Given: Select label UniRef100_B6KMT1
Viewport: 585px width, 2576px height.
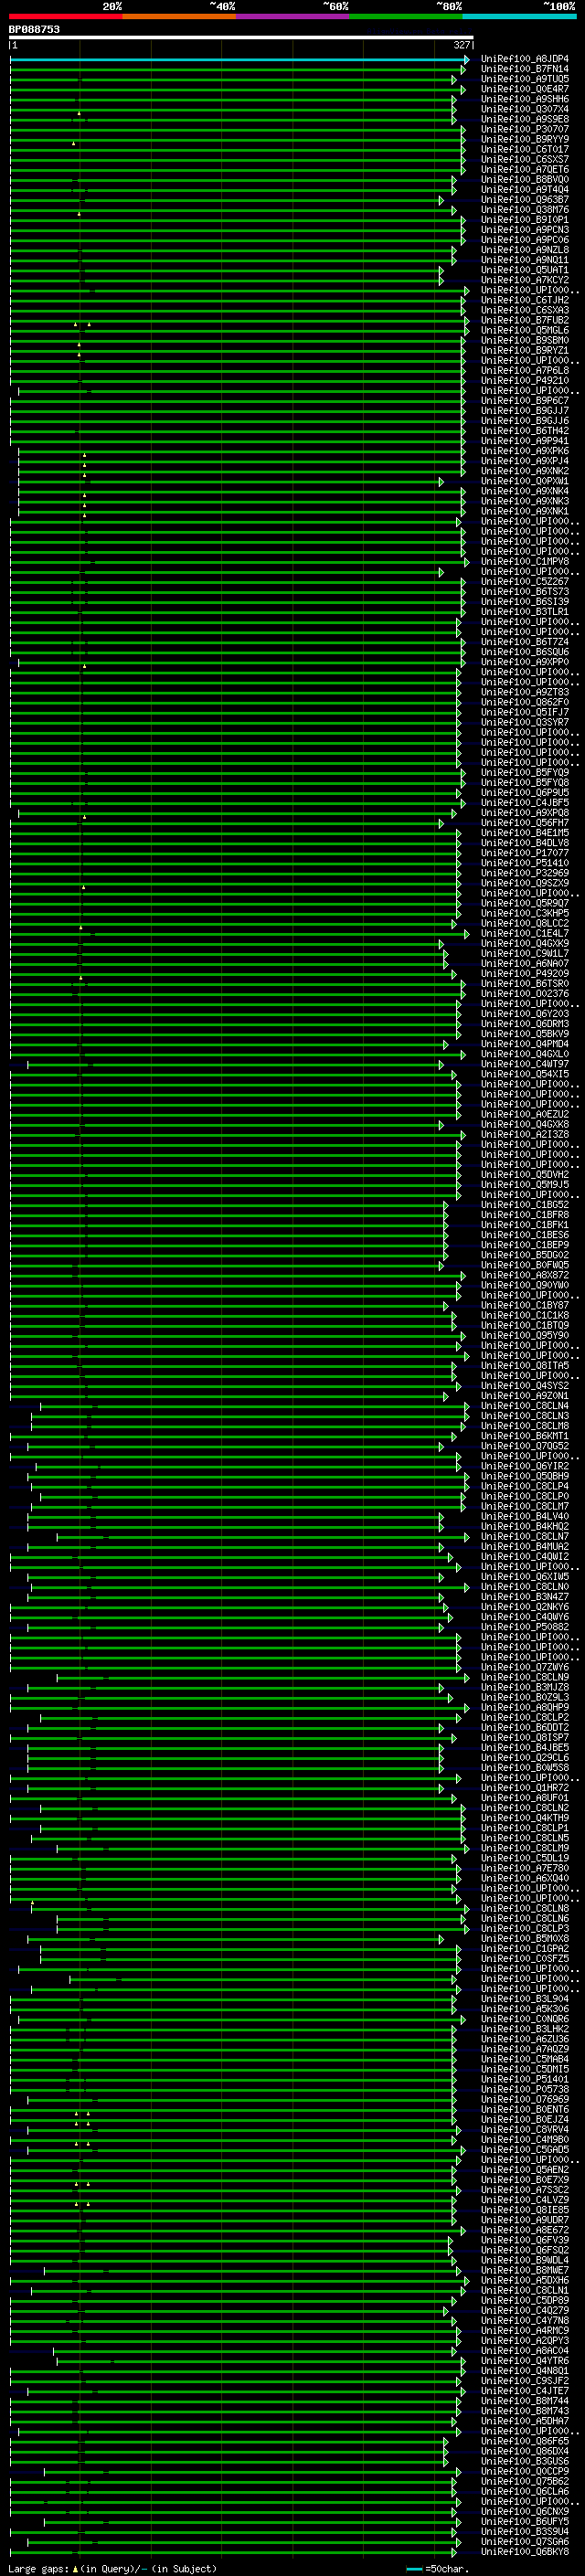Looking at the screenshot, I should click(x=525, y=1436).
